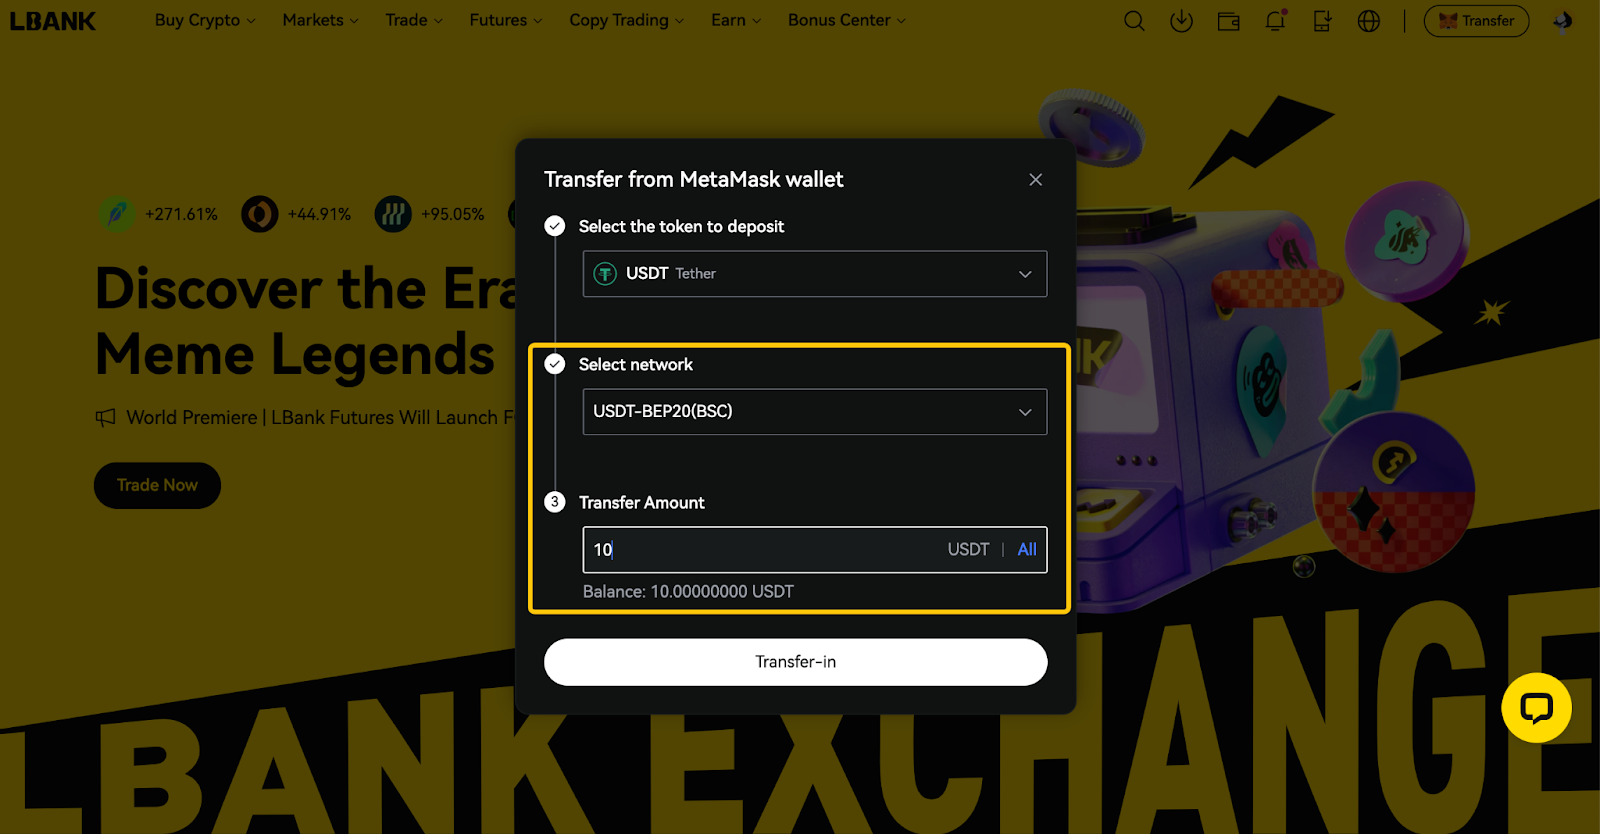Click the Transfer-in button
The image size is (1600, 834).
click(796, 662)
